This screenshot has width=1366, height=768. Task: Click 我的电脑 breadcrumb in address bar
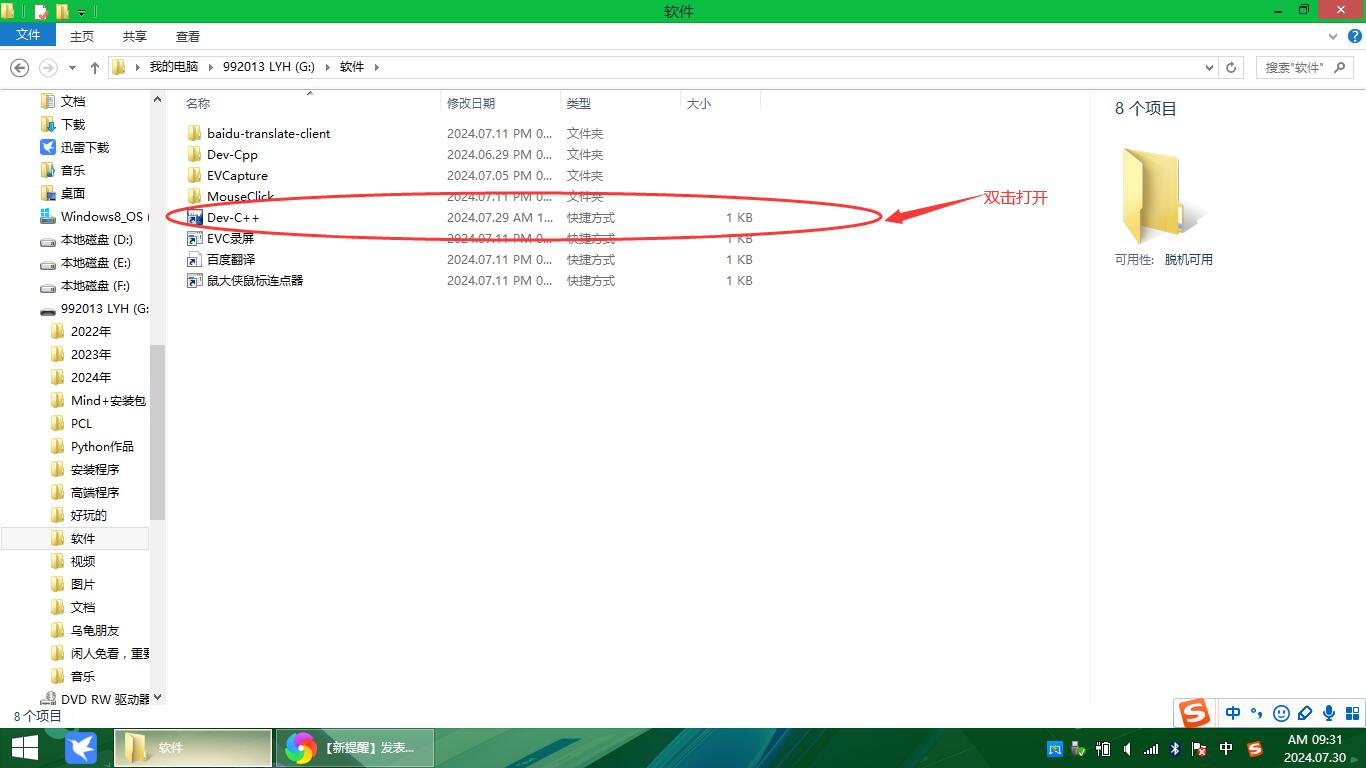pos(174,67)
